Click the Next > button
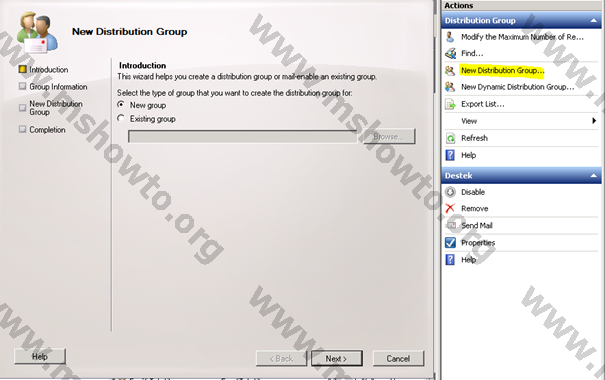 [336, 358]
